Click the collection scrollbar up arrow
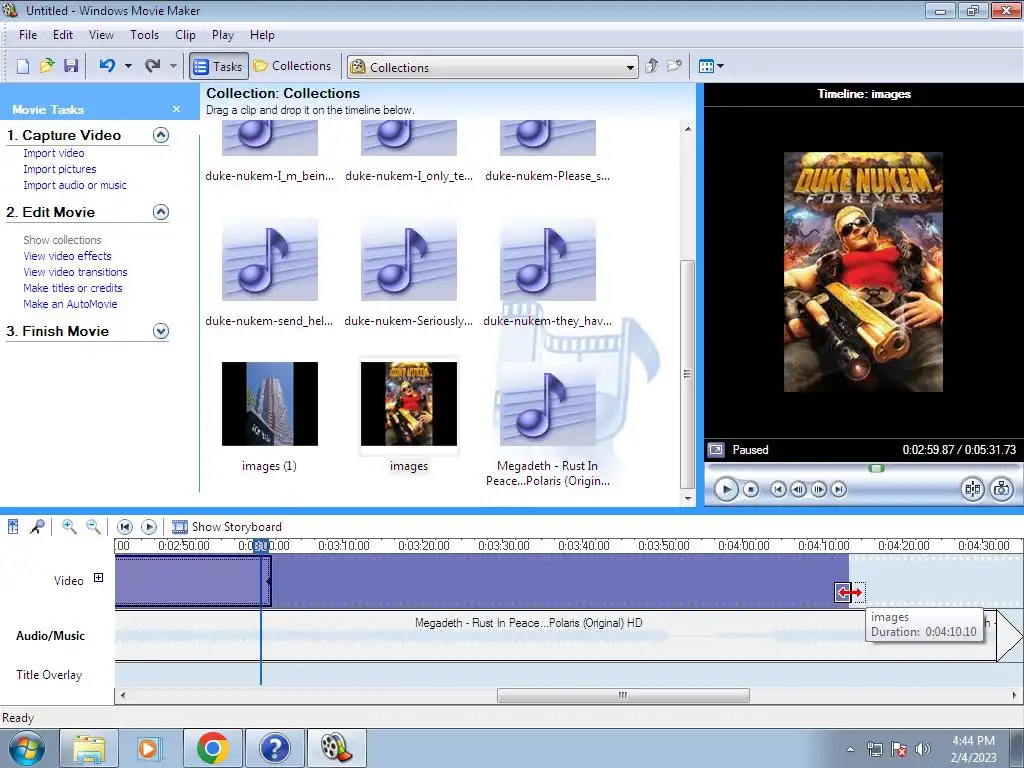The image size is (1024, 768). [688, 129]
